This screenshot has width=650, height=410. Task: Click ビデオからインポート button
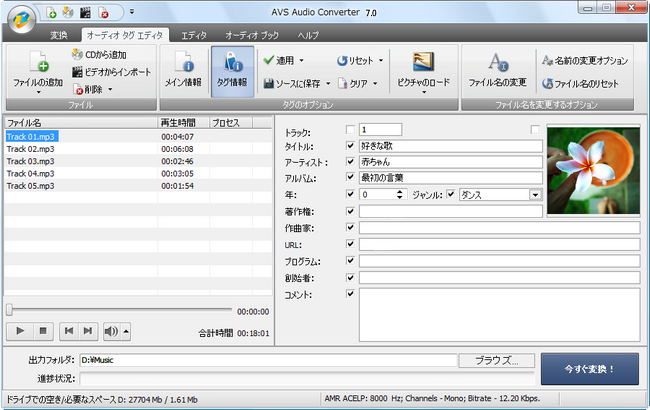112,72
